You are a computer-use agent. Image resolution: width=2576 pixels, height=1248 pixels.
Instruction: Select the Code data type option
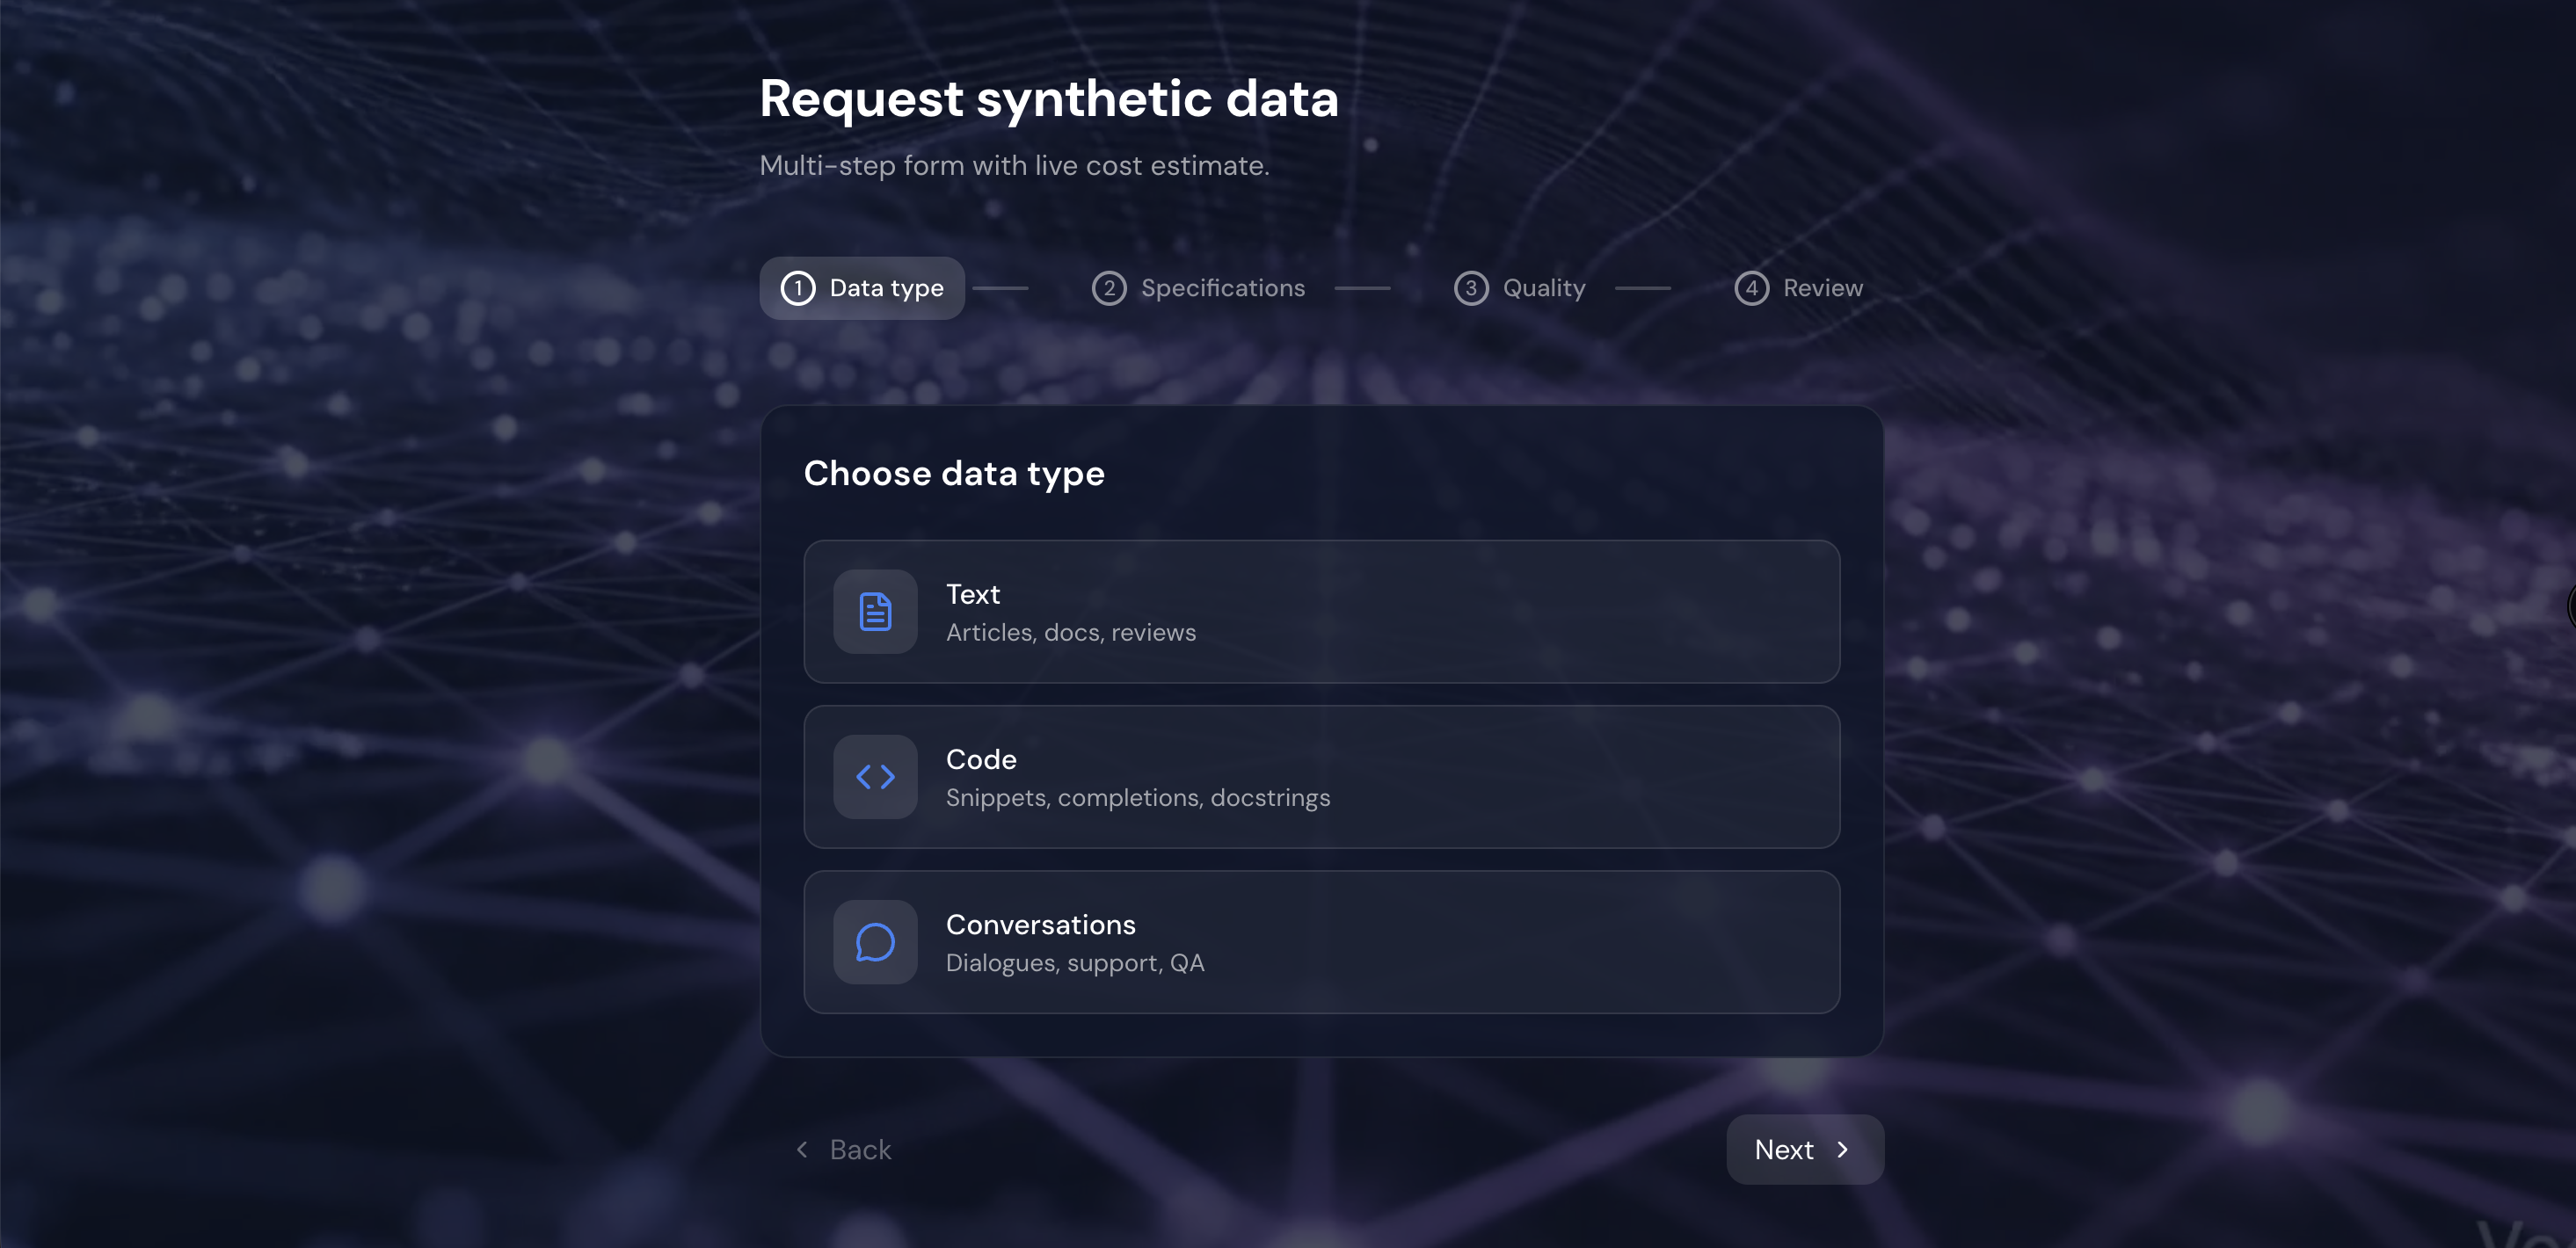1320,777
